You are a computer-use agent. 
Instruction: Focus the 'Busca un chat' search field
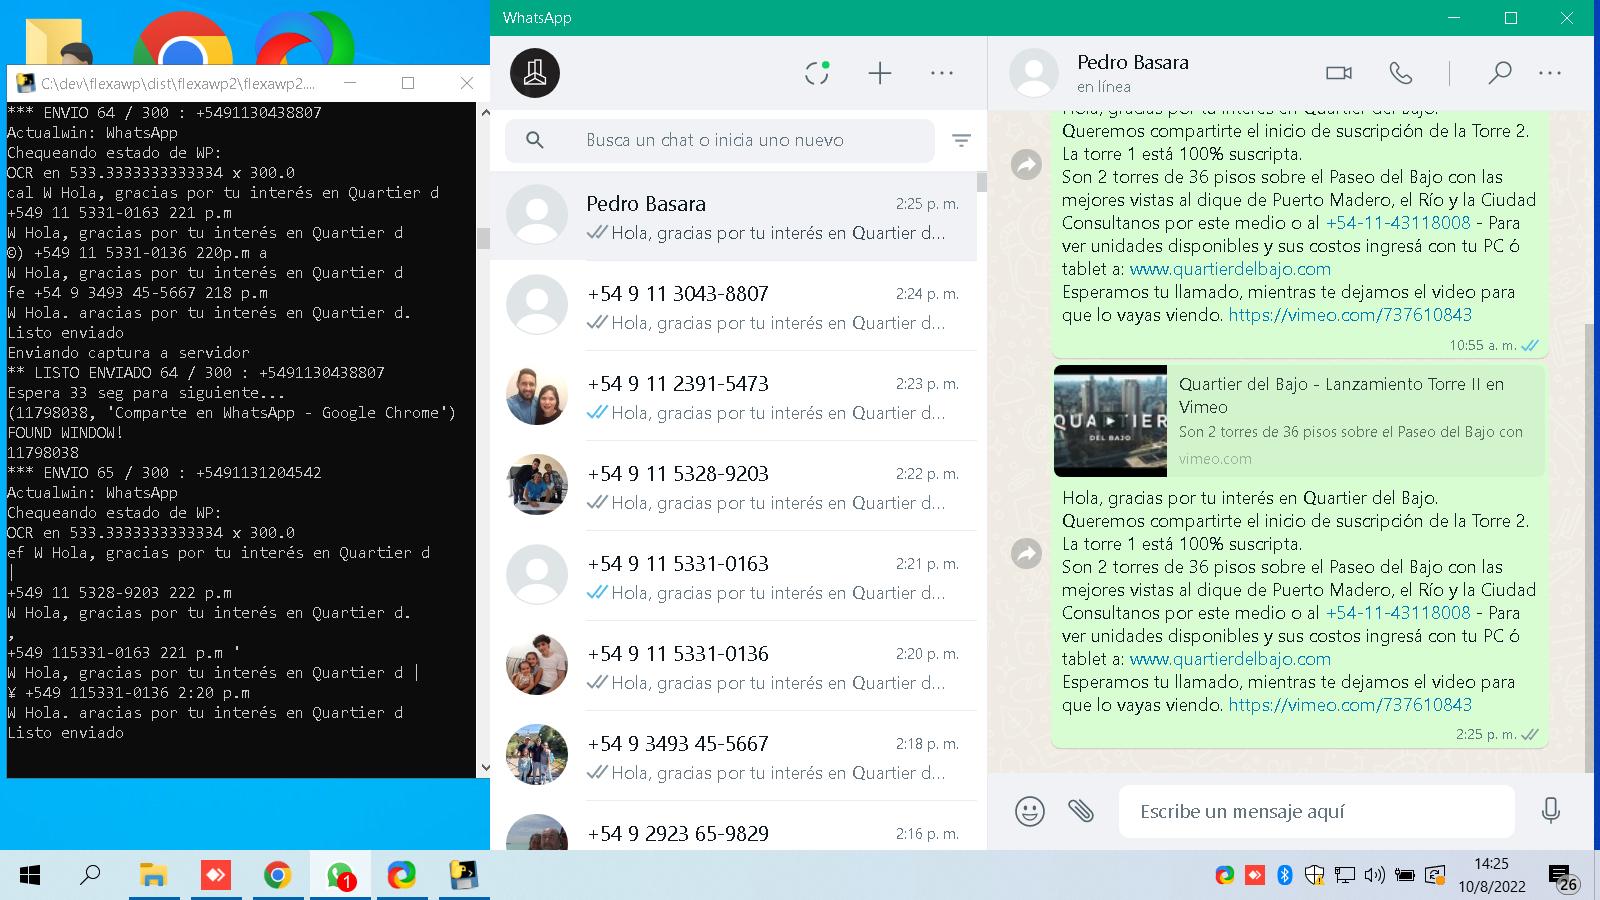720,141
